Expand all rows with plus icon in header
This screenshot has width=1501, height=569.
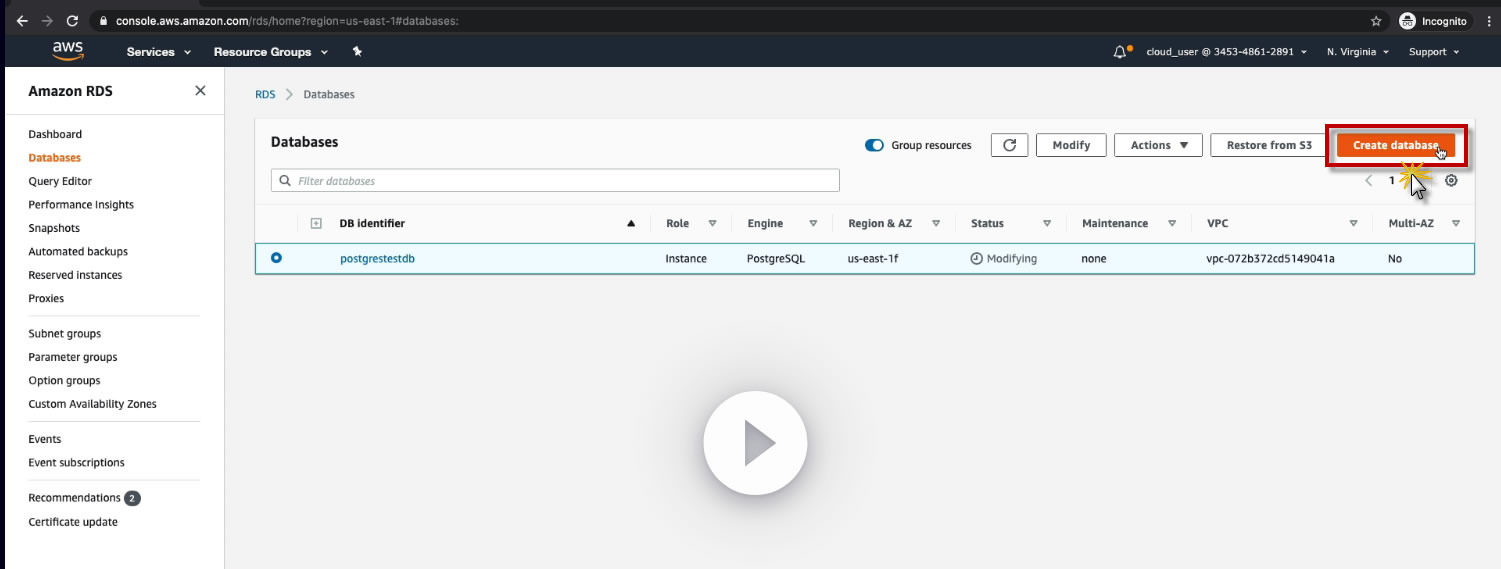pyautogui.click(x=316, y=223)
